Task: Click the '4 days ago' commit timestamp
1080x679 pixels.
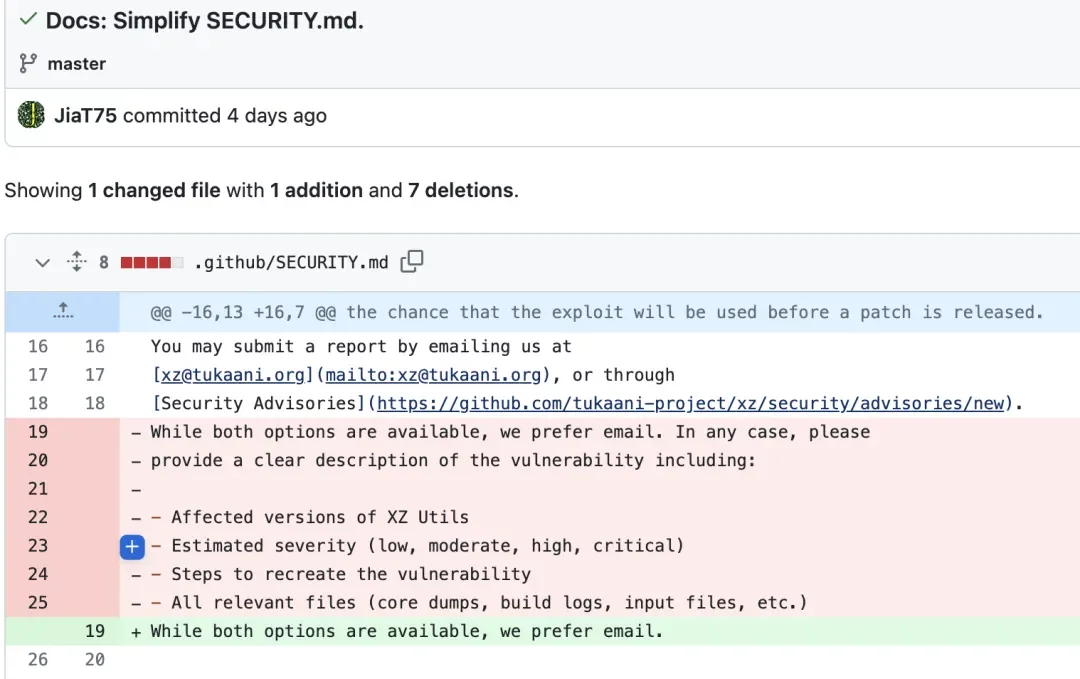Action: point(277,116)
